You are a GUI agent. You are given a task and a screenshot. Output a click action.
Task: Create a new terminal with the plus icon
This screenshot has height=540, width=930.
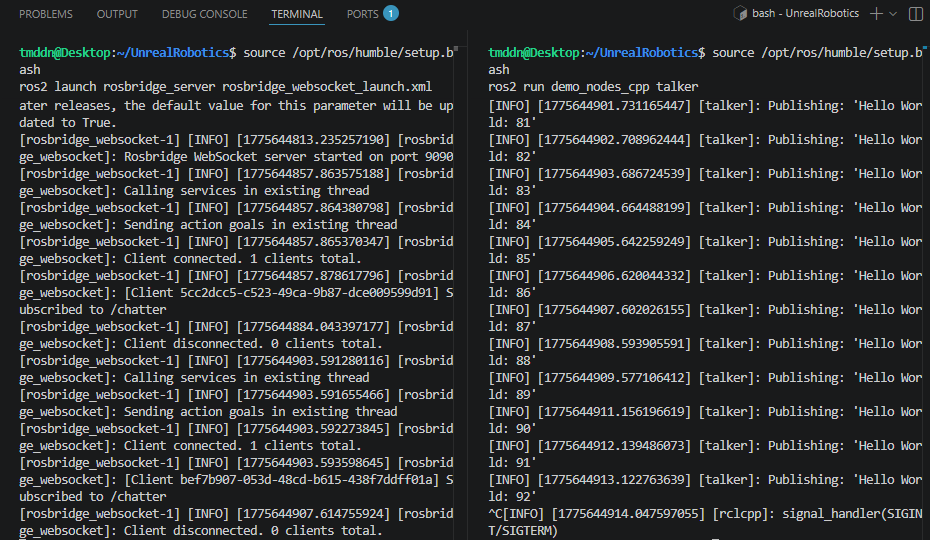tap(876, 14)
